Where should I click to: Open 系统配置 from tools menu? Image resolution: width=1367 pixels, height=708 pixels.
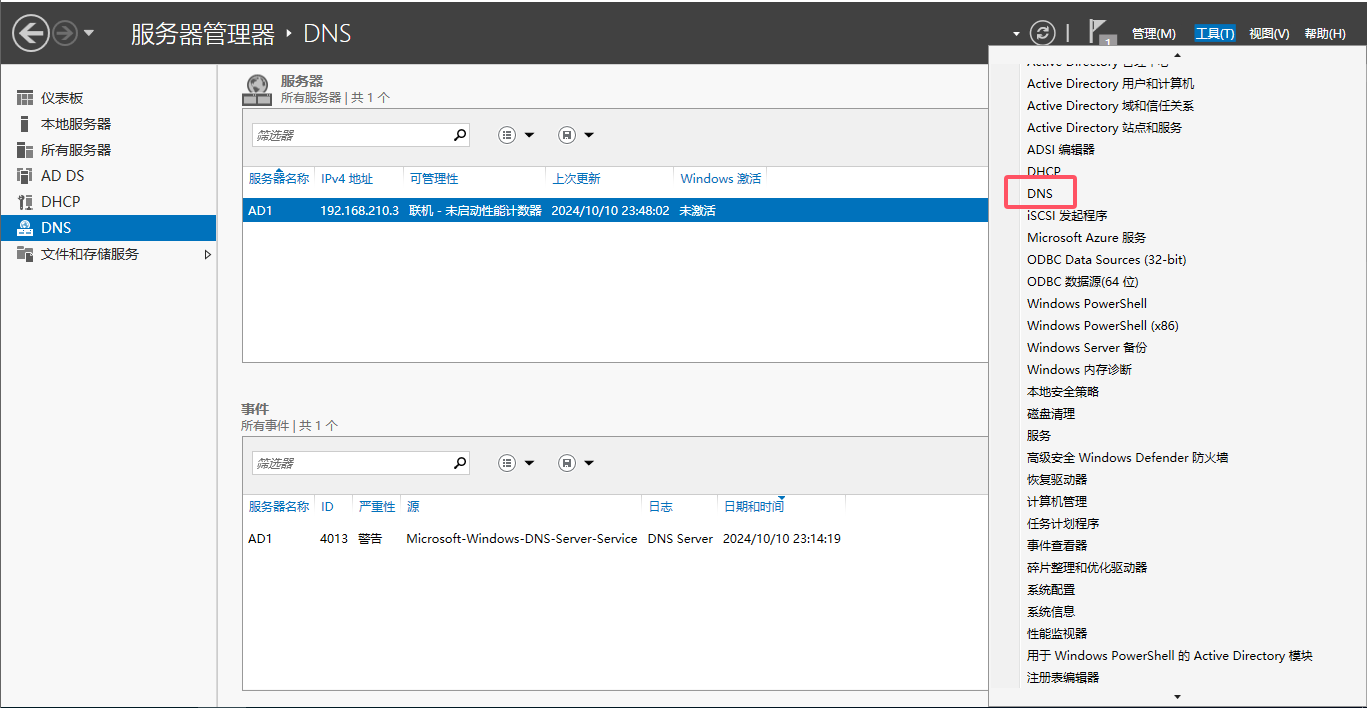tap(1051, 590)
